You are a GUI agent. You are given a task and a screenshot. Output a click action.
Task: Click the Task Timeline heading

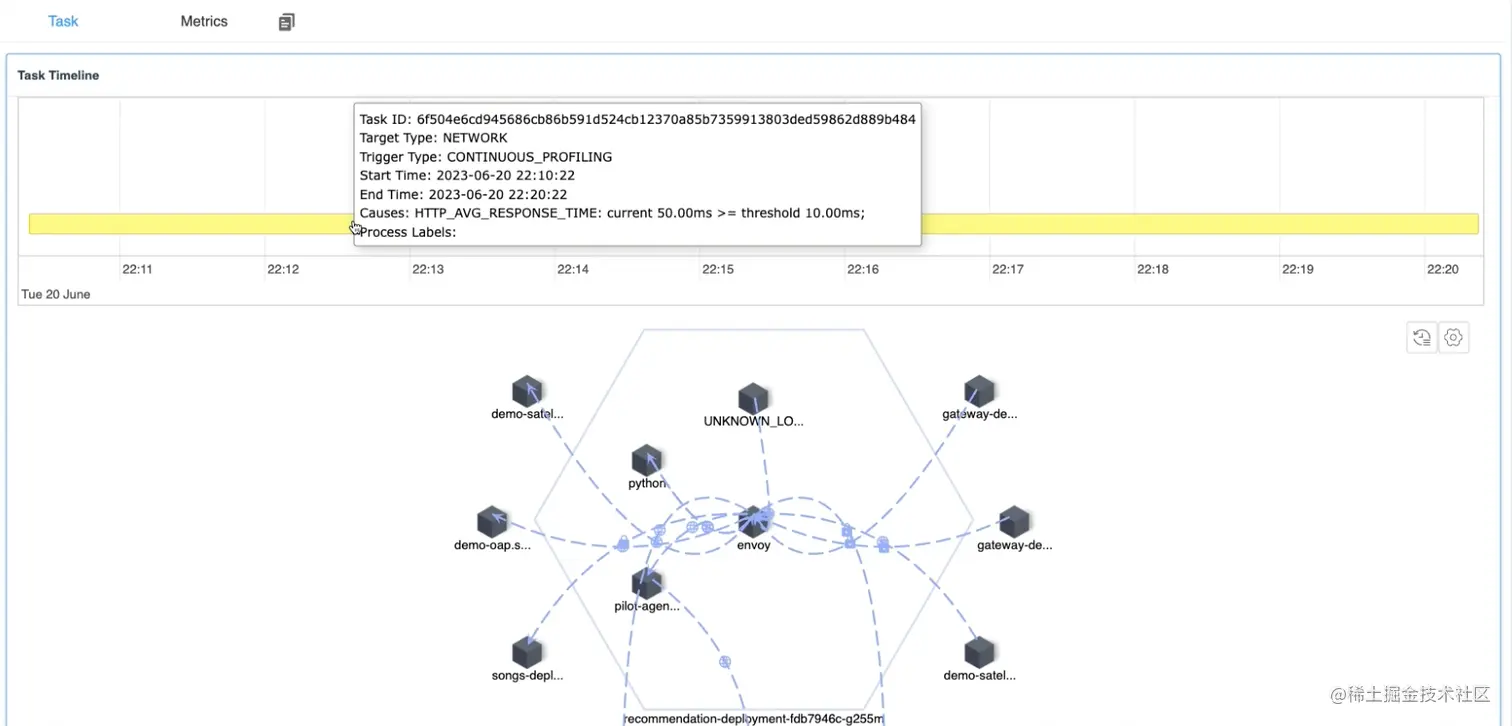coord(58,75)
